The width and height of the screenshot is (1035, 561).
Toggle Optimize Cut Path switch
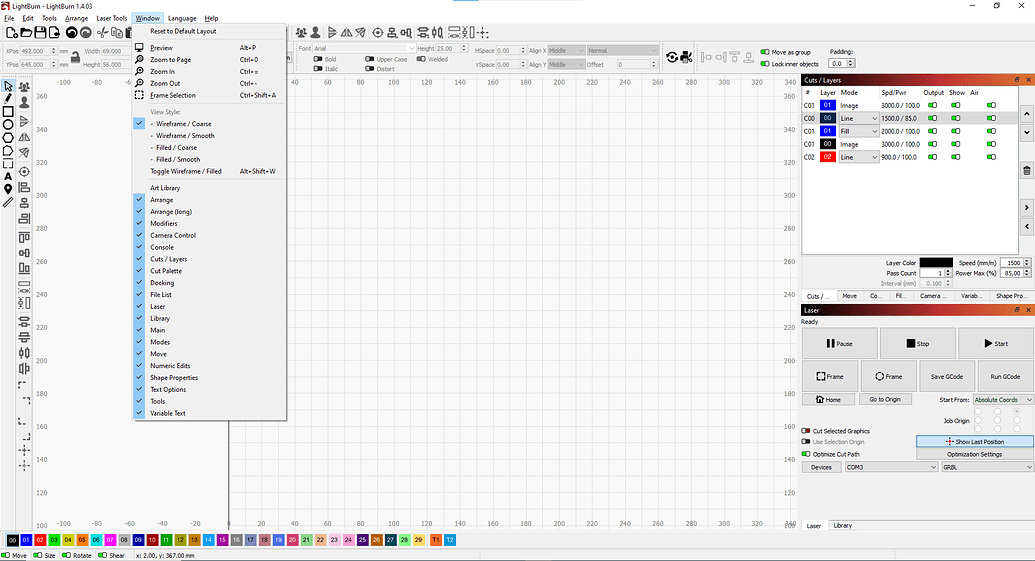point(806,454)
